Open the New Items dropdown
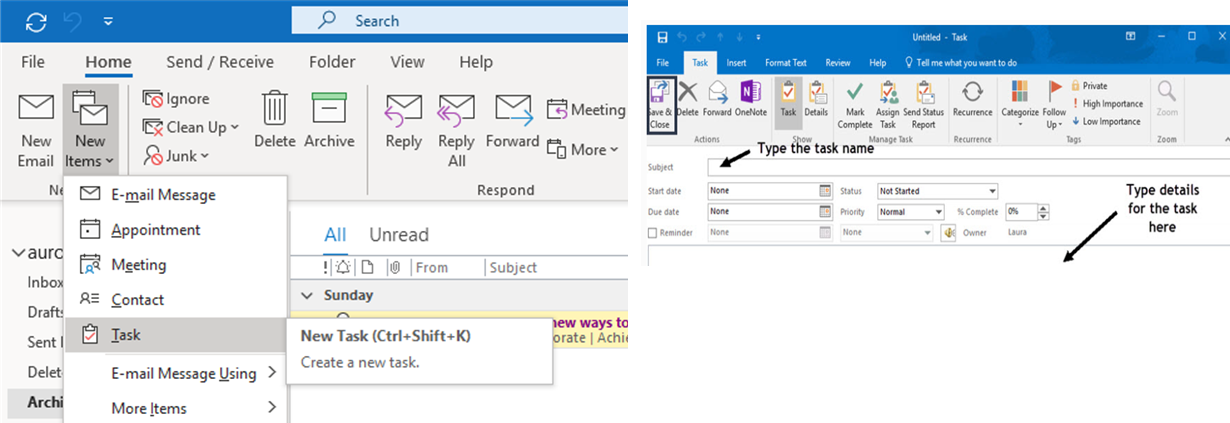 [x=90, y=130]
